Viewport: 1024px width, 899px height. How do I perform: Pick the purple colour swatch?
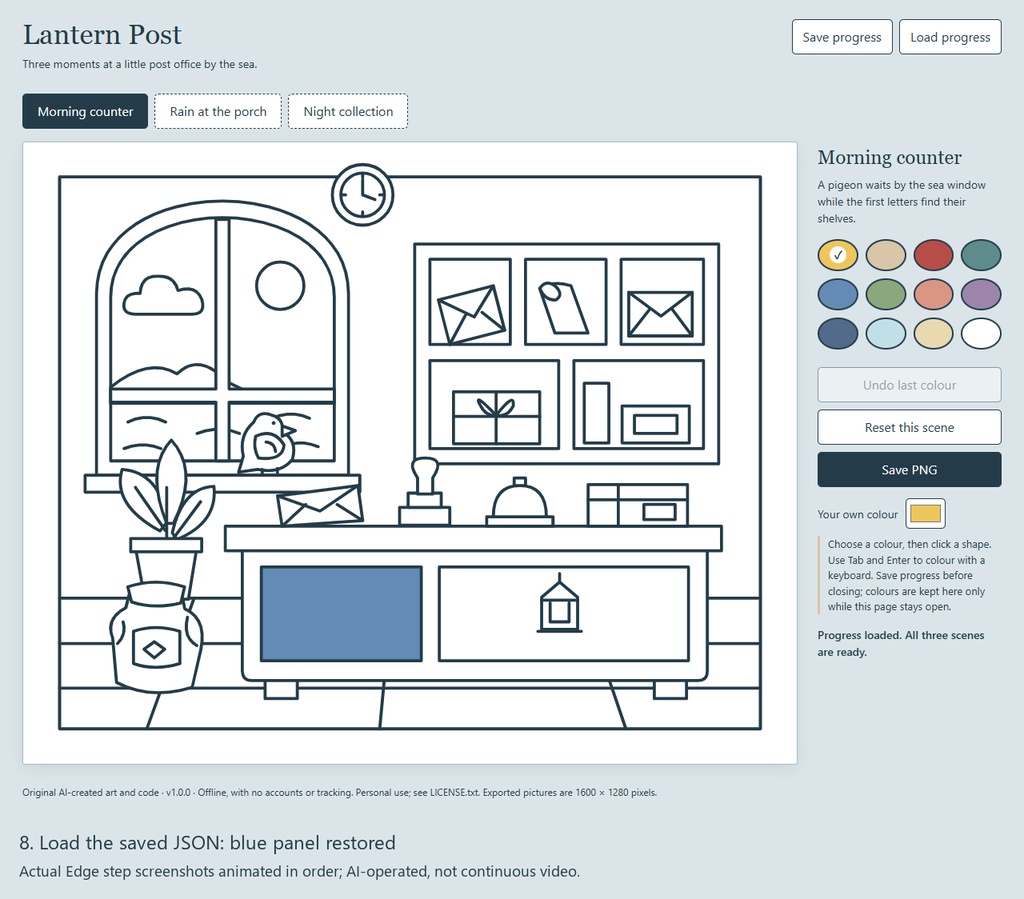pos(981,294)
